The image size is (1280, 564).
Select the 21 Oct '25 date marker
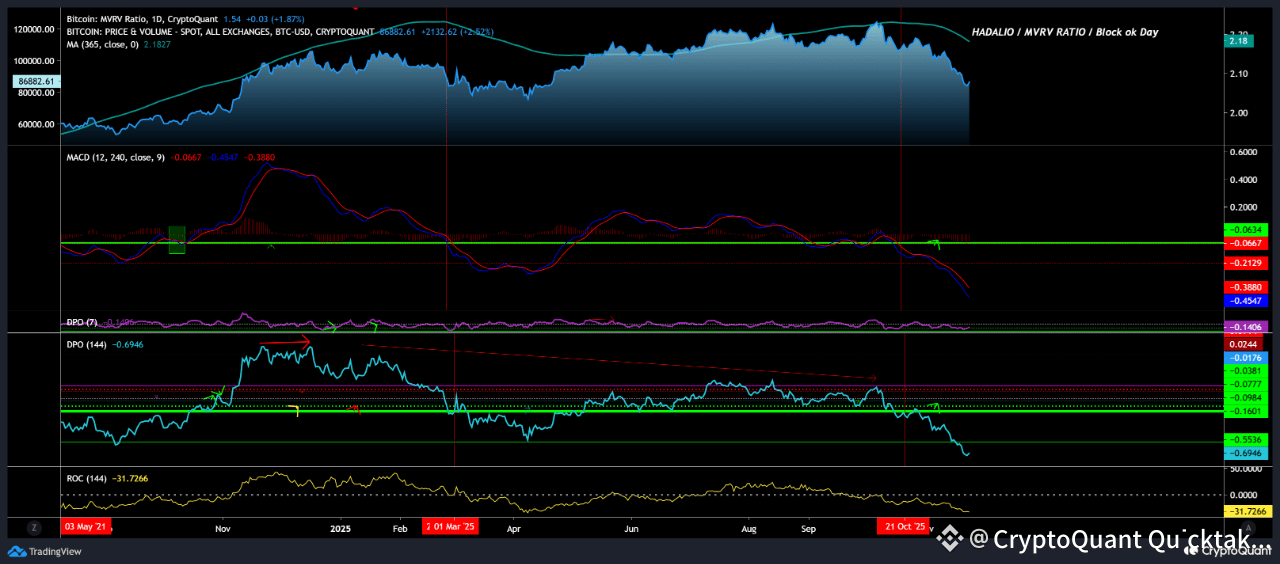(x=902, y=526)
